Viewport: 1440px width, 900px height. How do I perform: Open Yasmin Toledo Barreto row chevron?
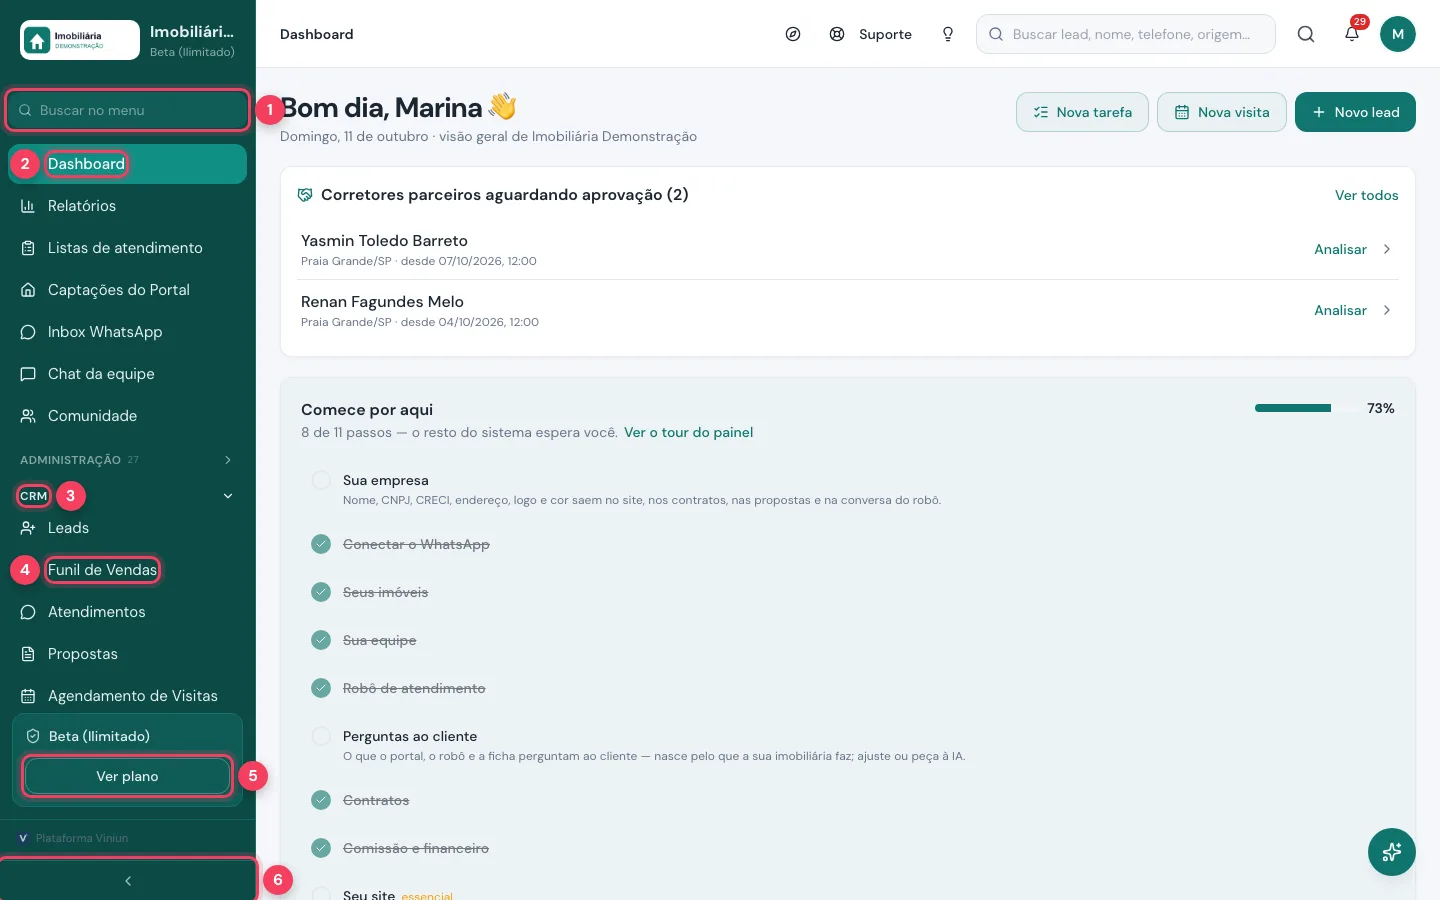[1387, 249]
